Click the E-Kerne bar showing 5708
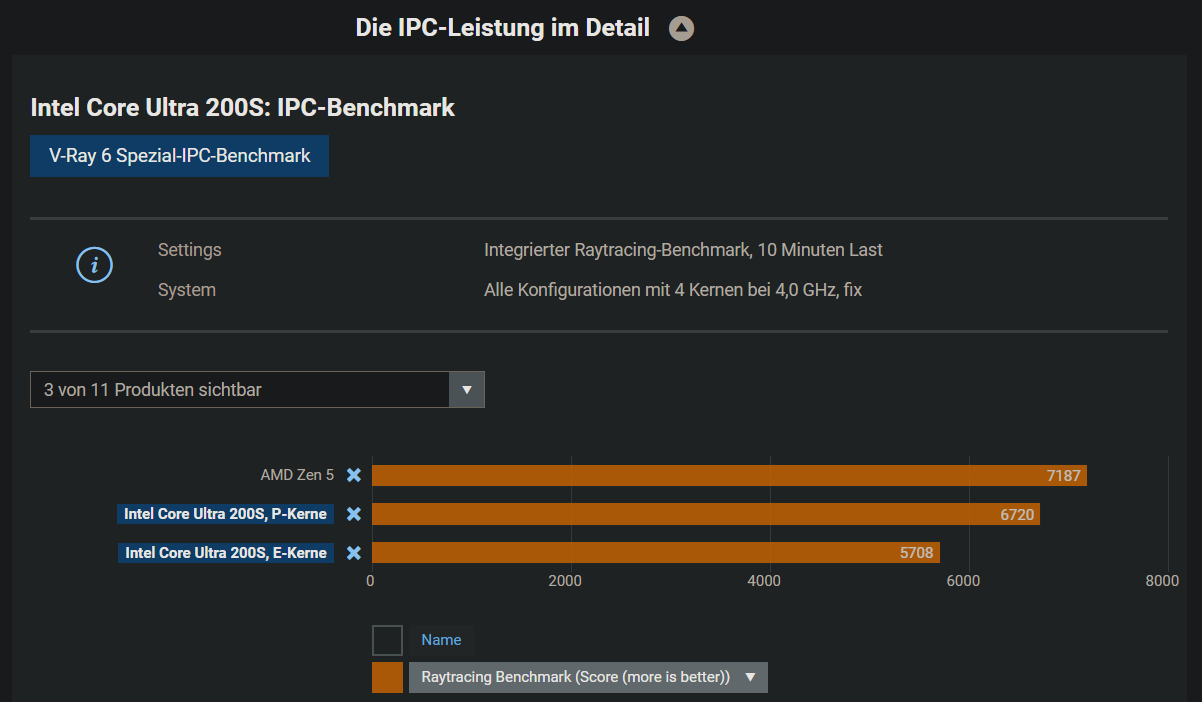The image size is (1202, 702). point(655,553)
